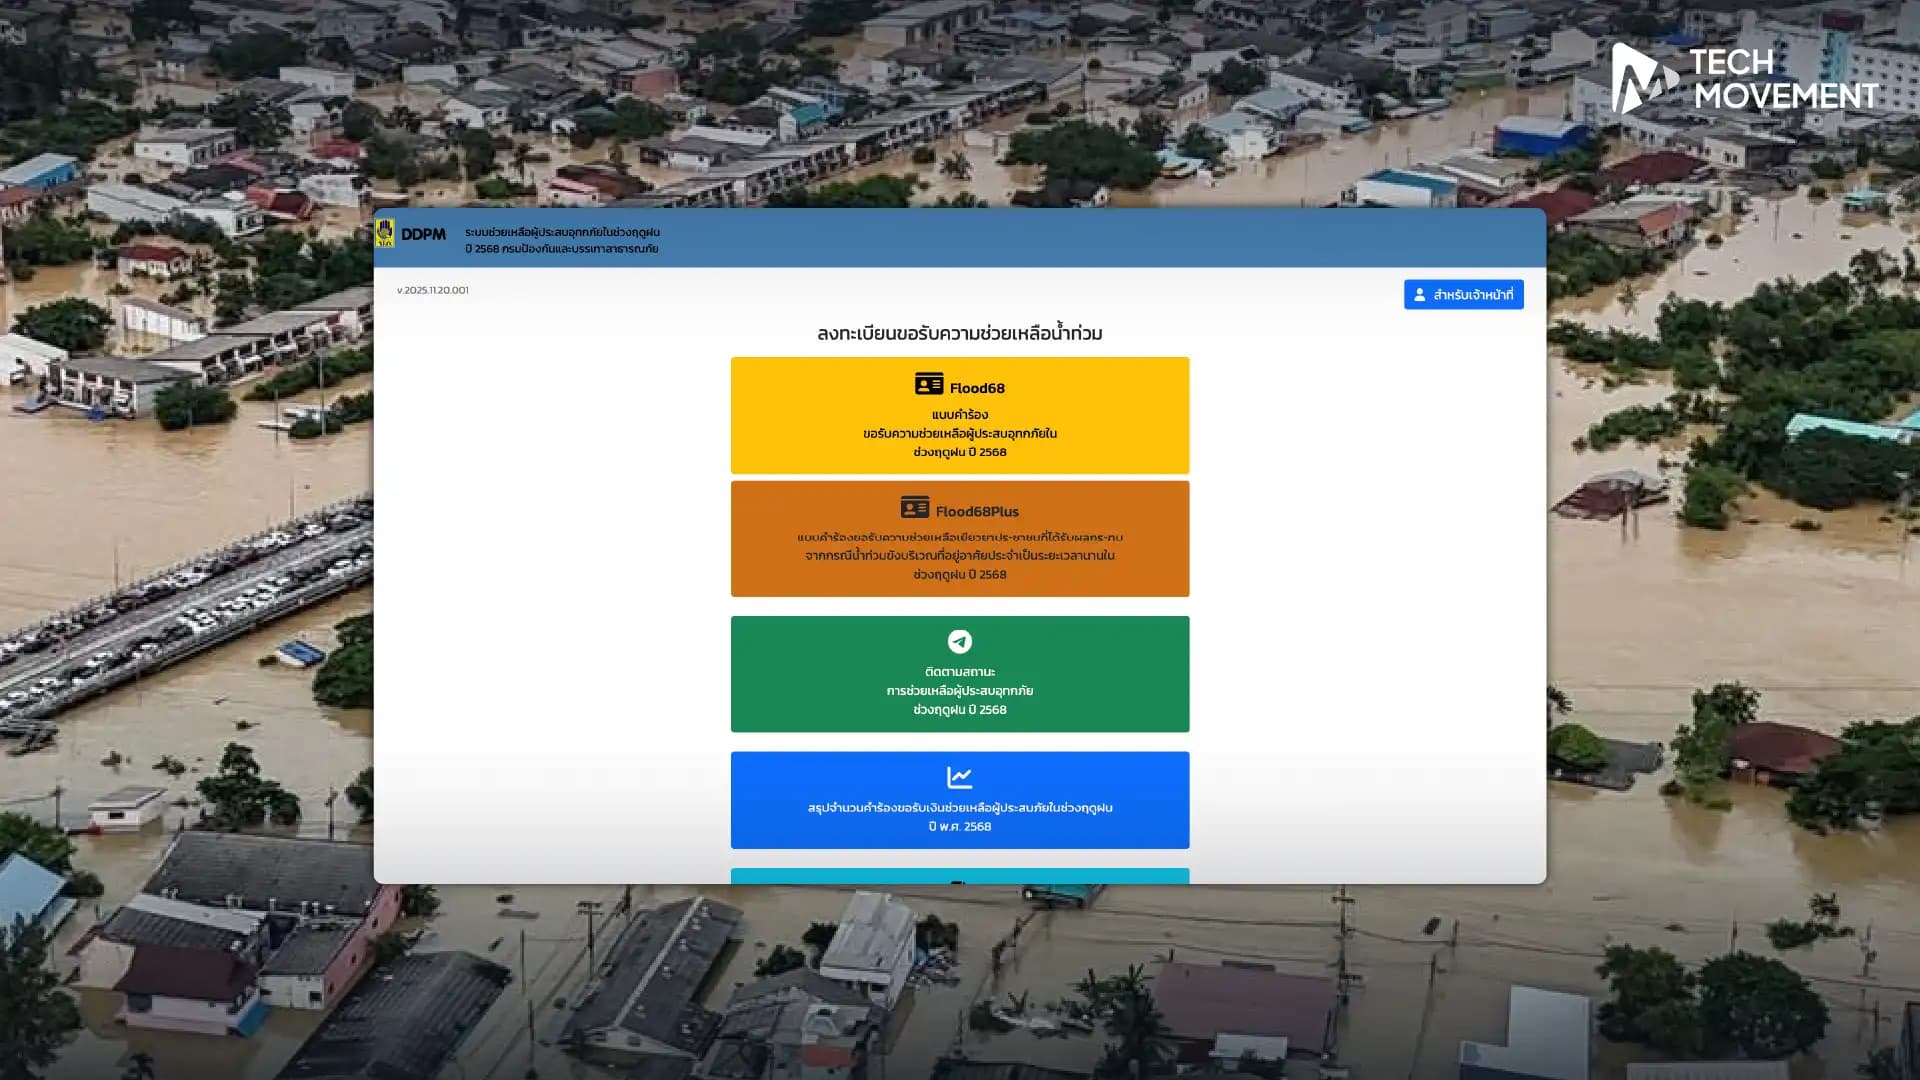Click the version number v.2025.11.20.001 label

coord(432,290)
